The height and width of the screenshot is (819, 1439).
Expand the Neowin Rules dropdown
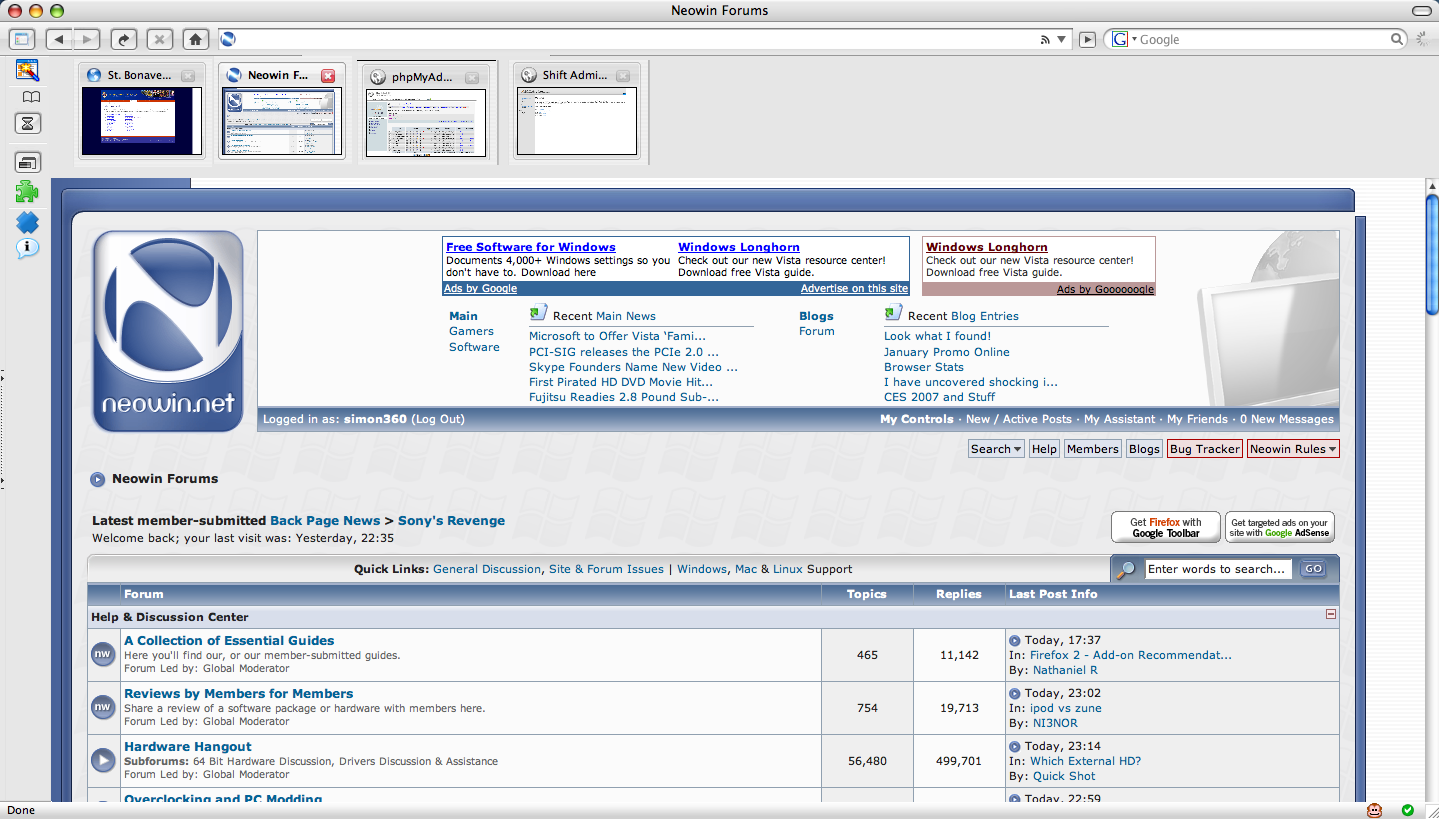pos(1292,449)
